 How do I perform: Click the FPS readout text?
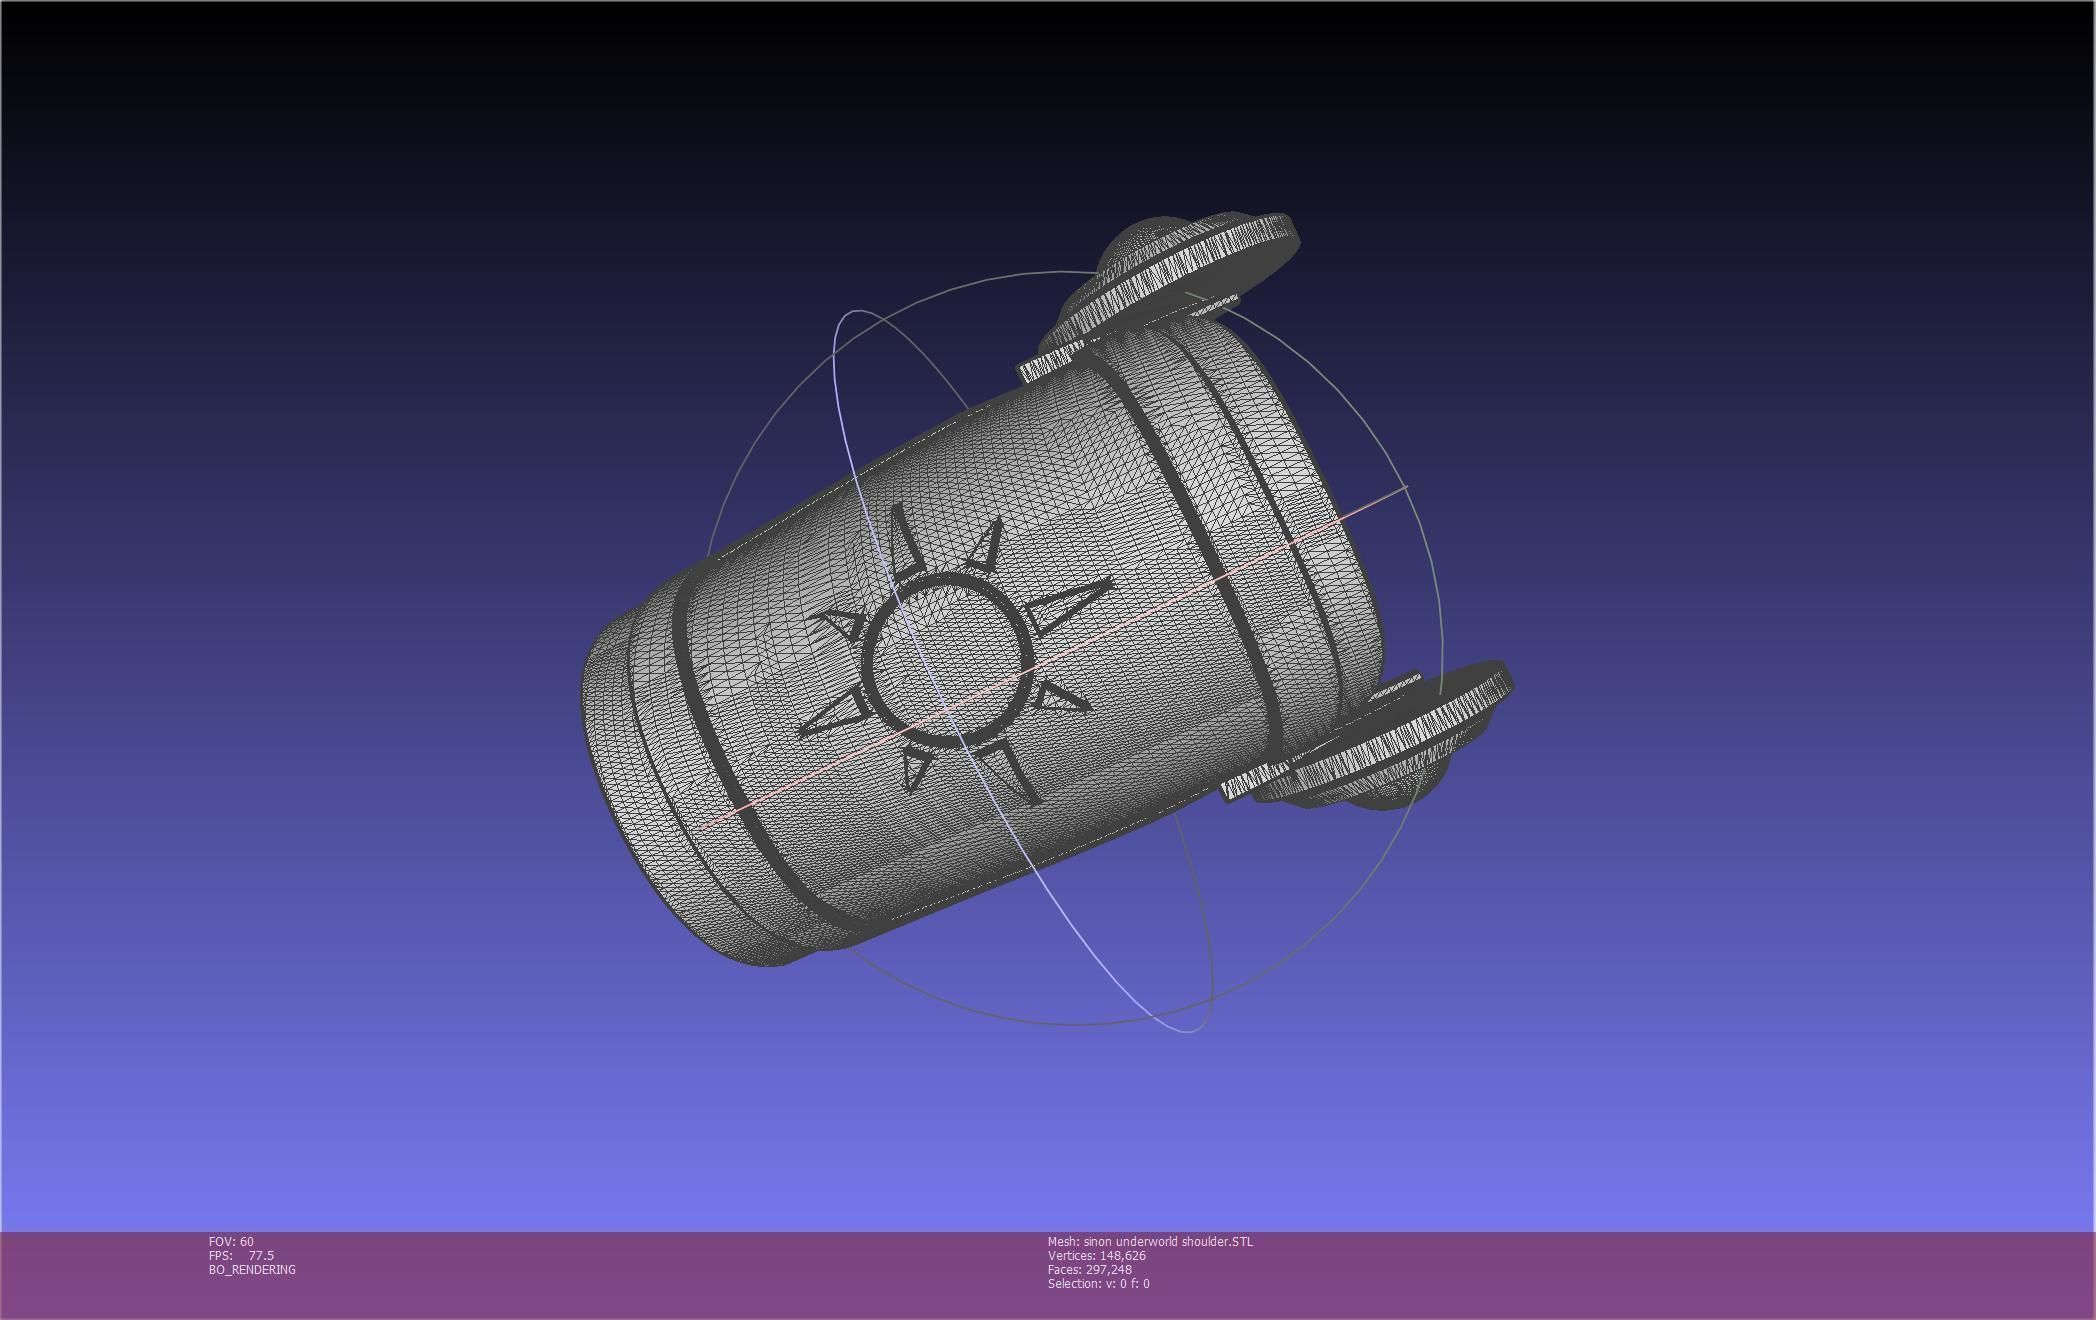click(x=241, y=1256)
